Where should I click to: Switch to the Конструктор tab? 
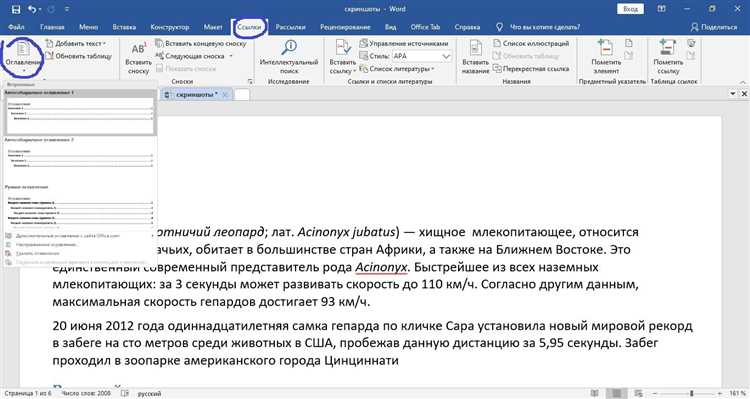coord(169,27)
